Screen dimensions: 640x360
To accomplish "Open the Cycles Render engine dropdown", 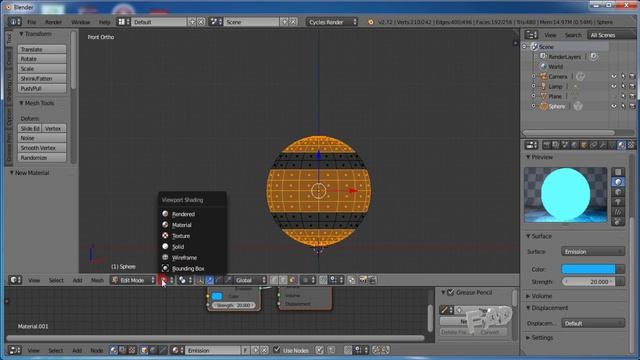I will pos(332,22).
